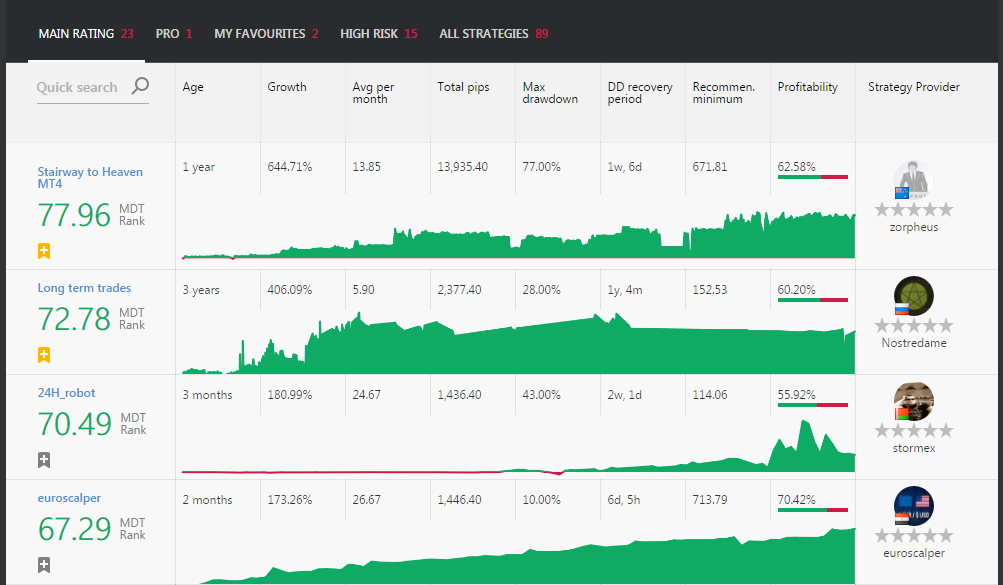Viewport: 1003px width, 585px height.
Task: Toggle favourite bookmark for Stairway to Heaven MT4
Action: (x=43, y=251)
